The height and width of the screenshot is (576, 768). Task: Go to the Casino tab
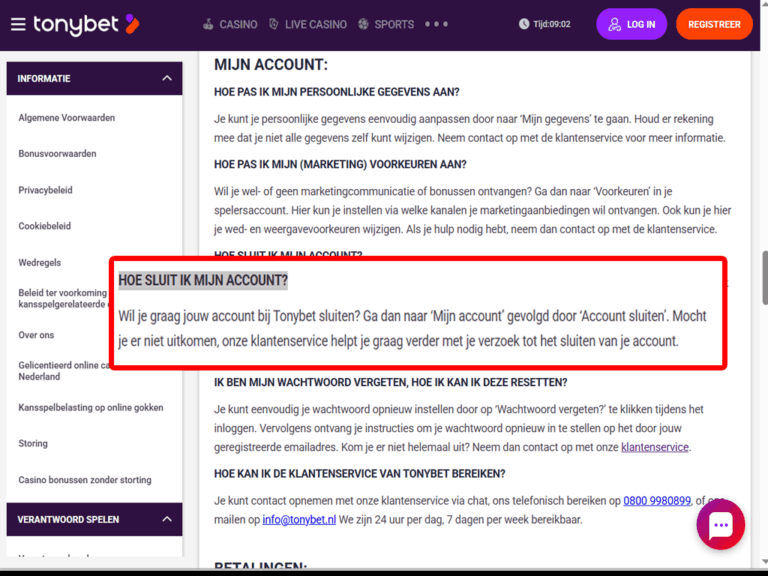tap(238, 24)
